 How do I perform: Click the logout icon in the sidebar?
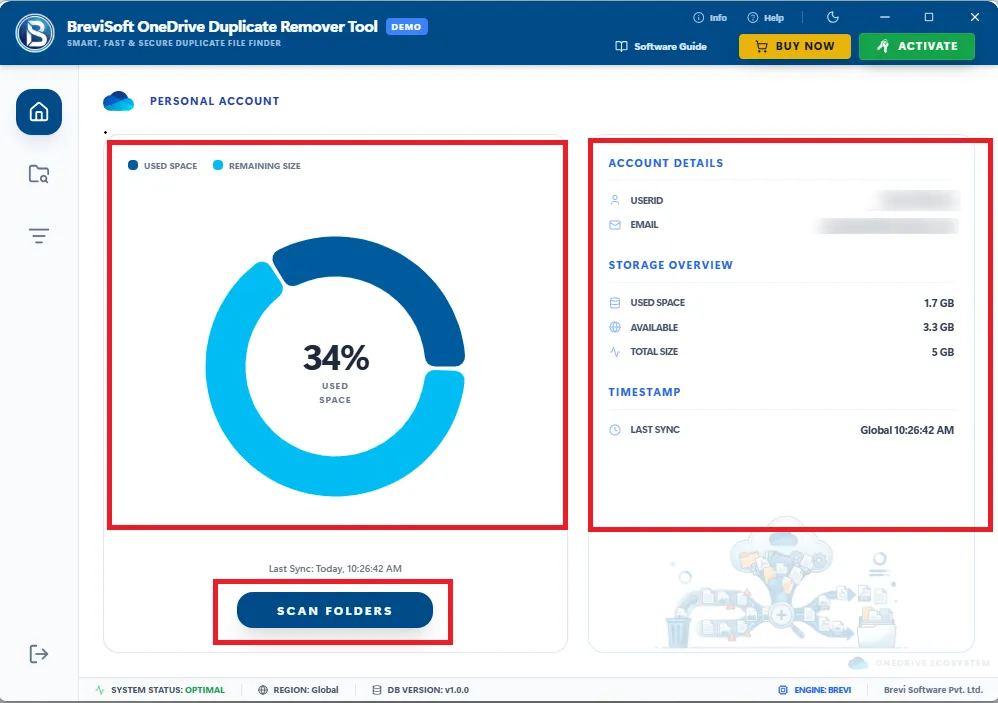(39, 653)
